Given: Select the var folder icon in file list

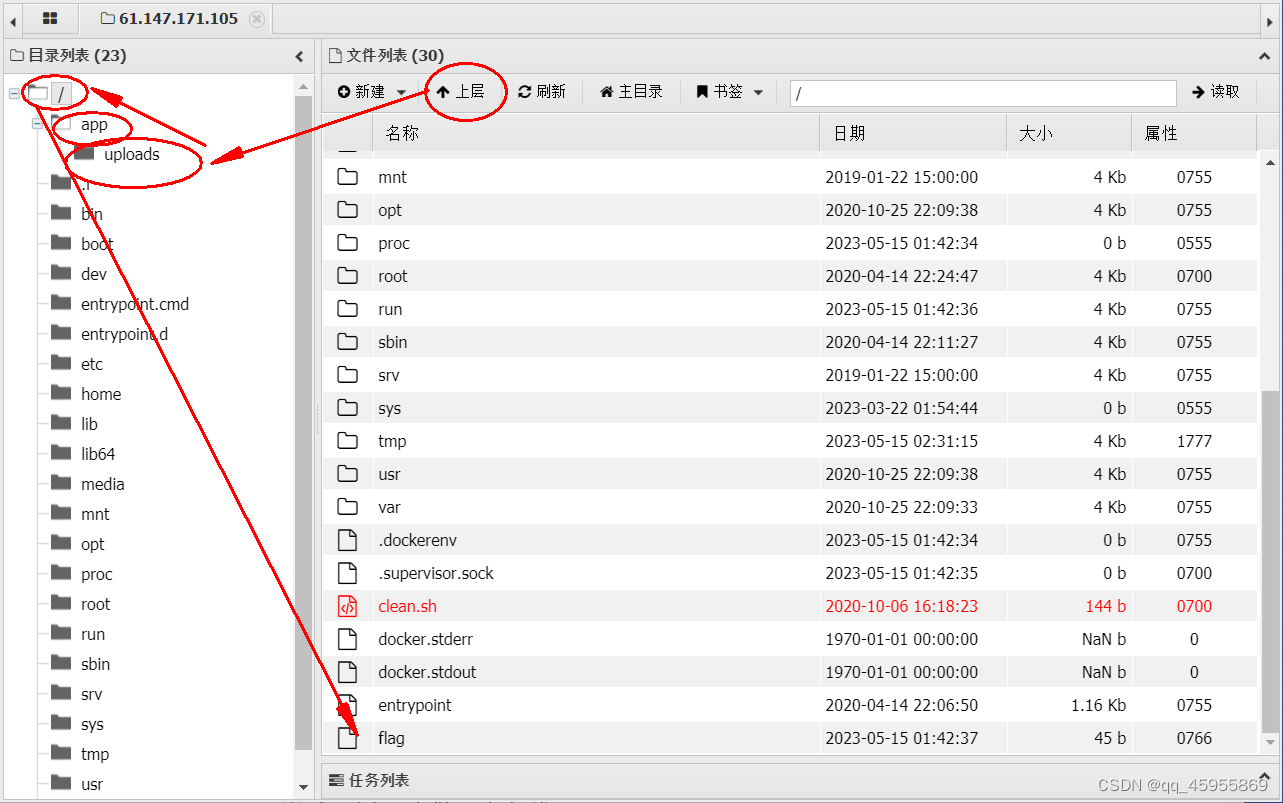Looking at the screenshot, I should click(347, 507).
